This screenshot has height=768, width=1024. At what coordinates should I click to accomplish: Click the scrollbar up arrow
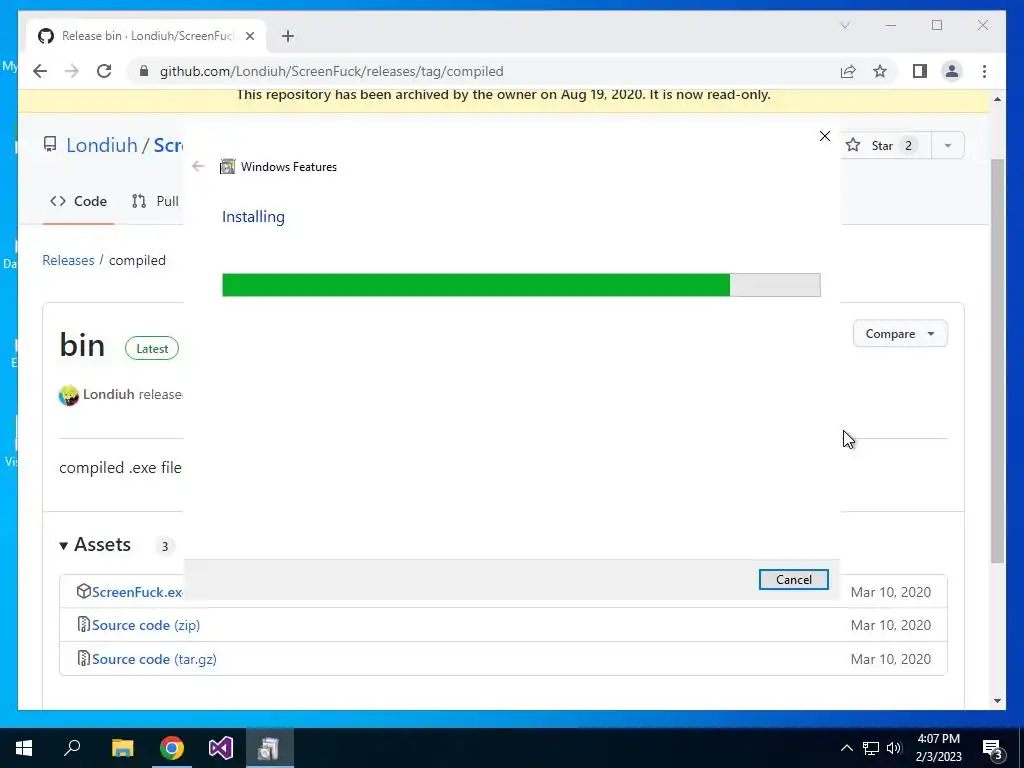pos(997,99)
